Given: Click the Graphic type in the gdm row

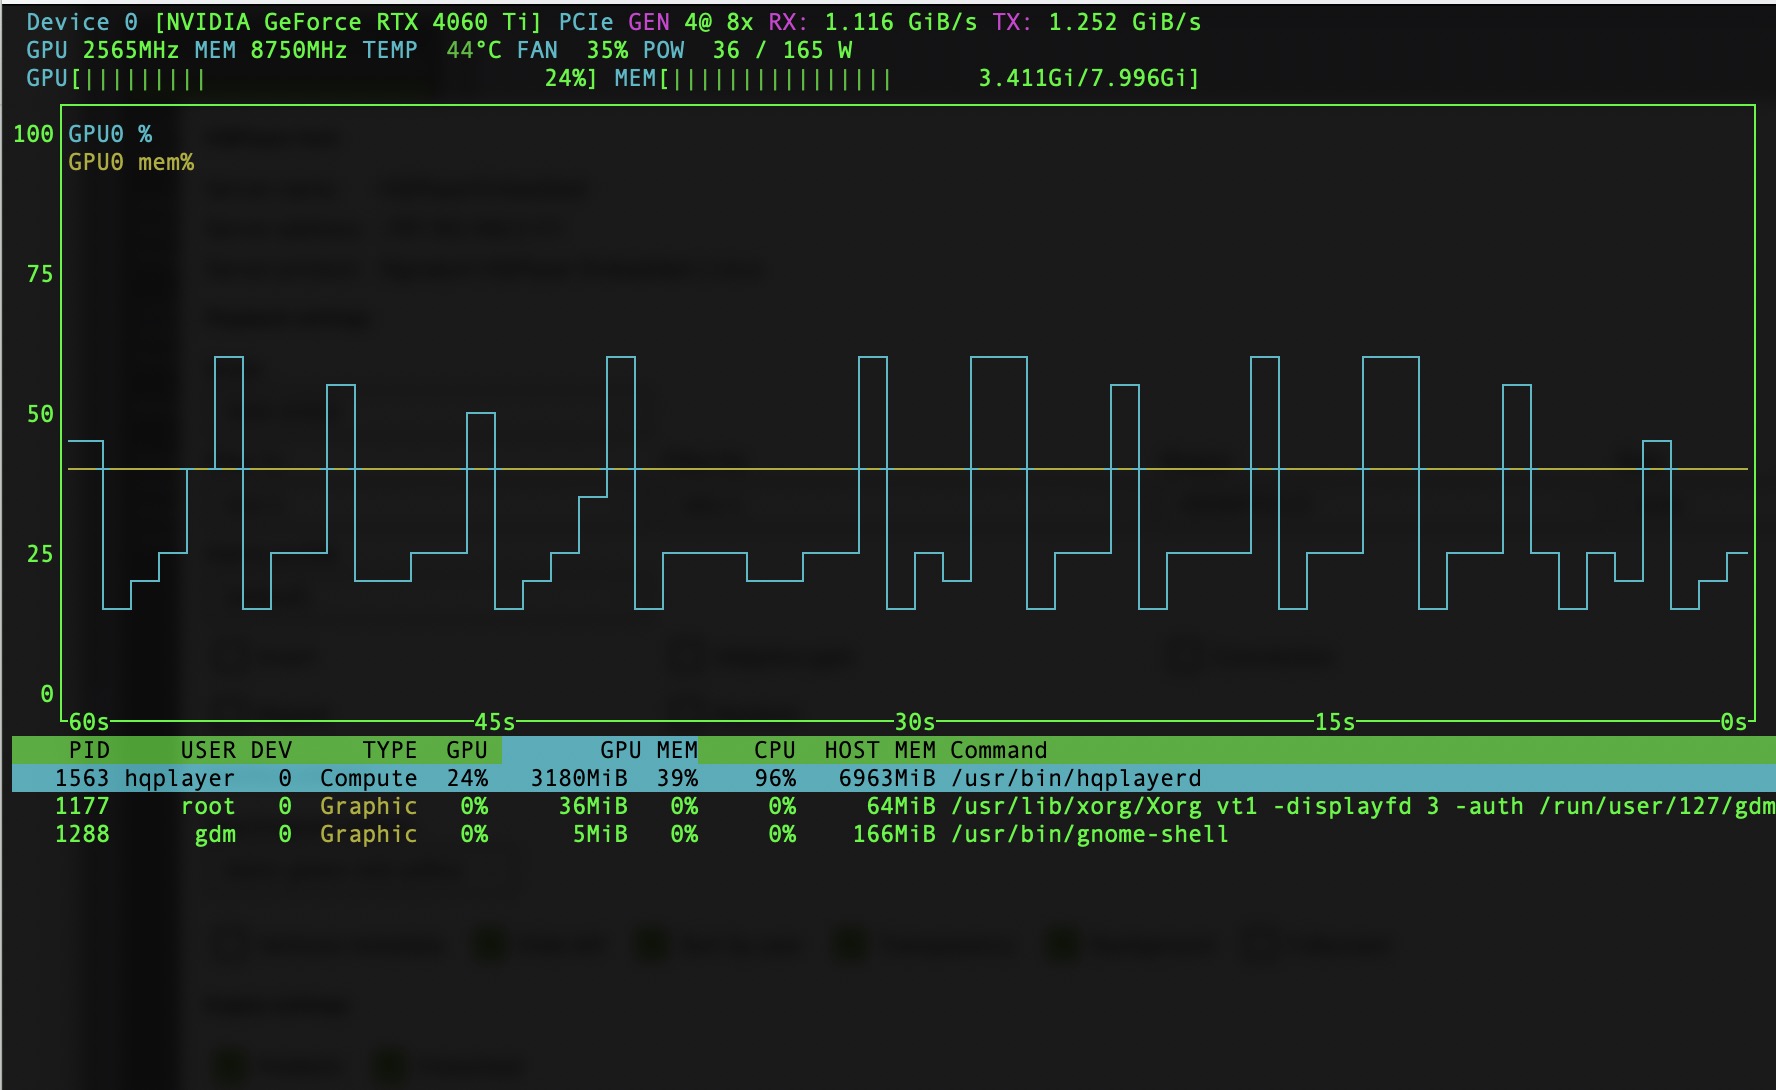Looking at the screenshot, I should pos(369,834).
